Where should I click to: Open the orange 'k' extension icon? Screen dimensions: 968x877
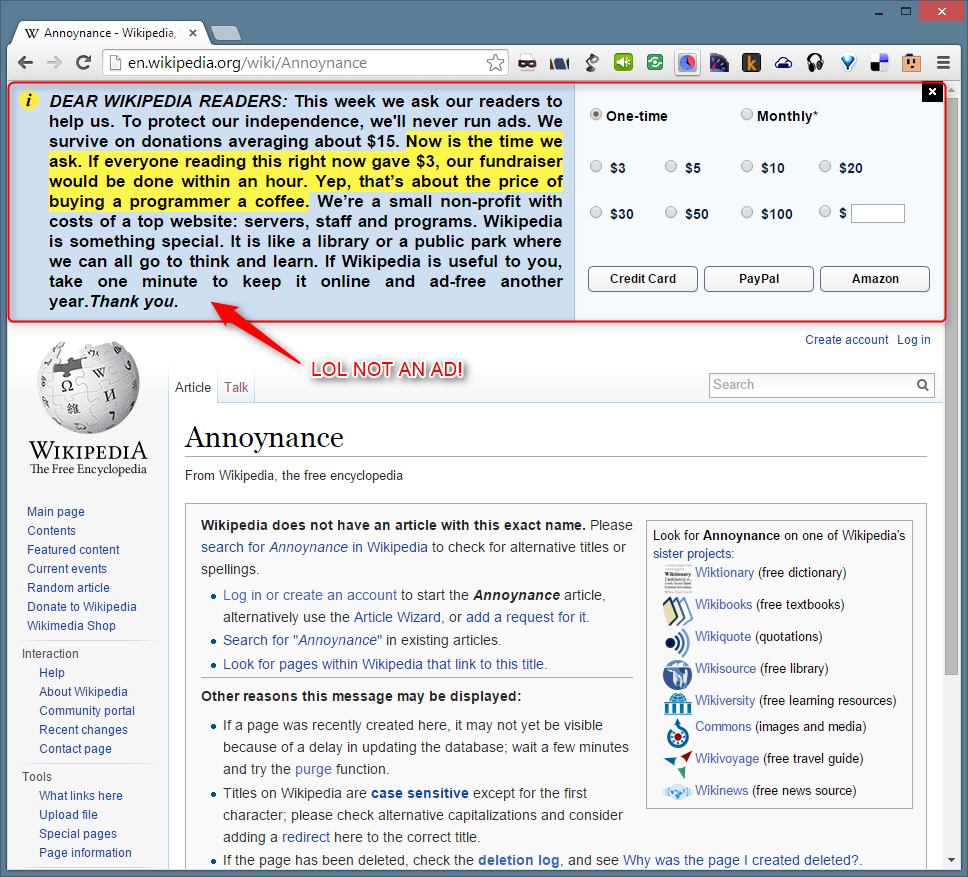click(x=751, y=62)
